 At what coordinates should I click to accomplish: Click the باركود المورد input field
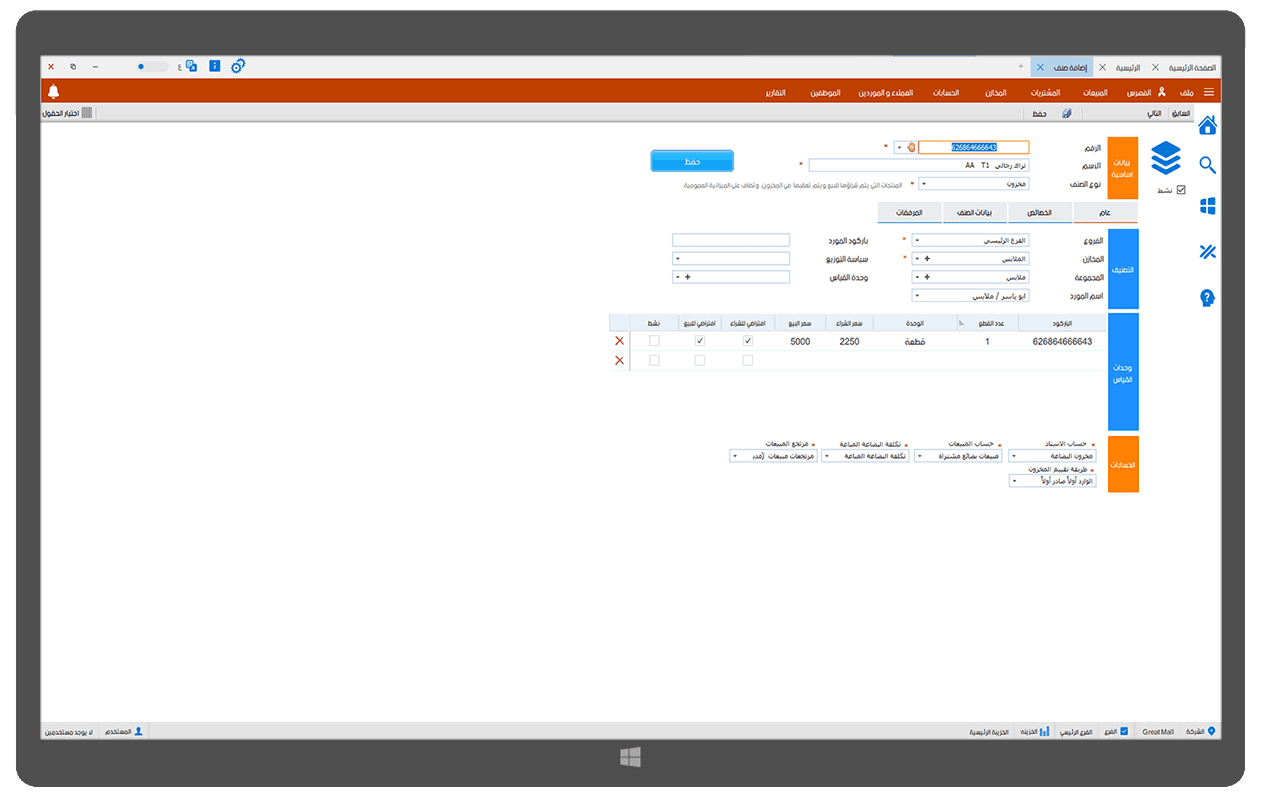(731, 240)
